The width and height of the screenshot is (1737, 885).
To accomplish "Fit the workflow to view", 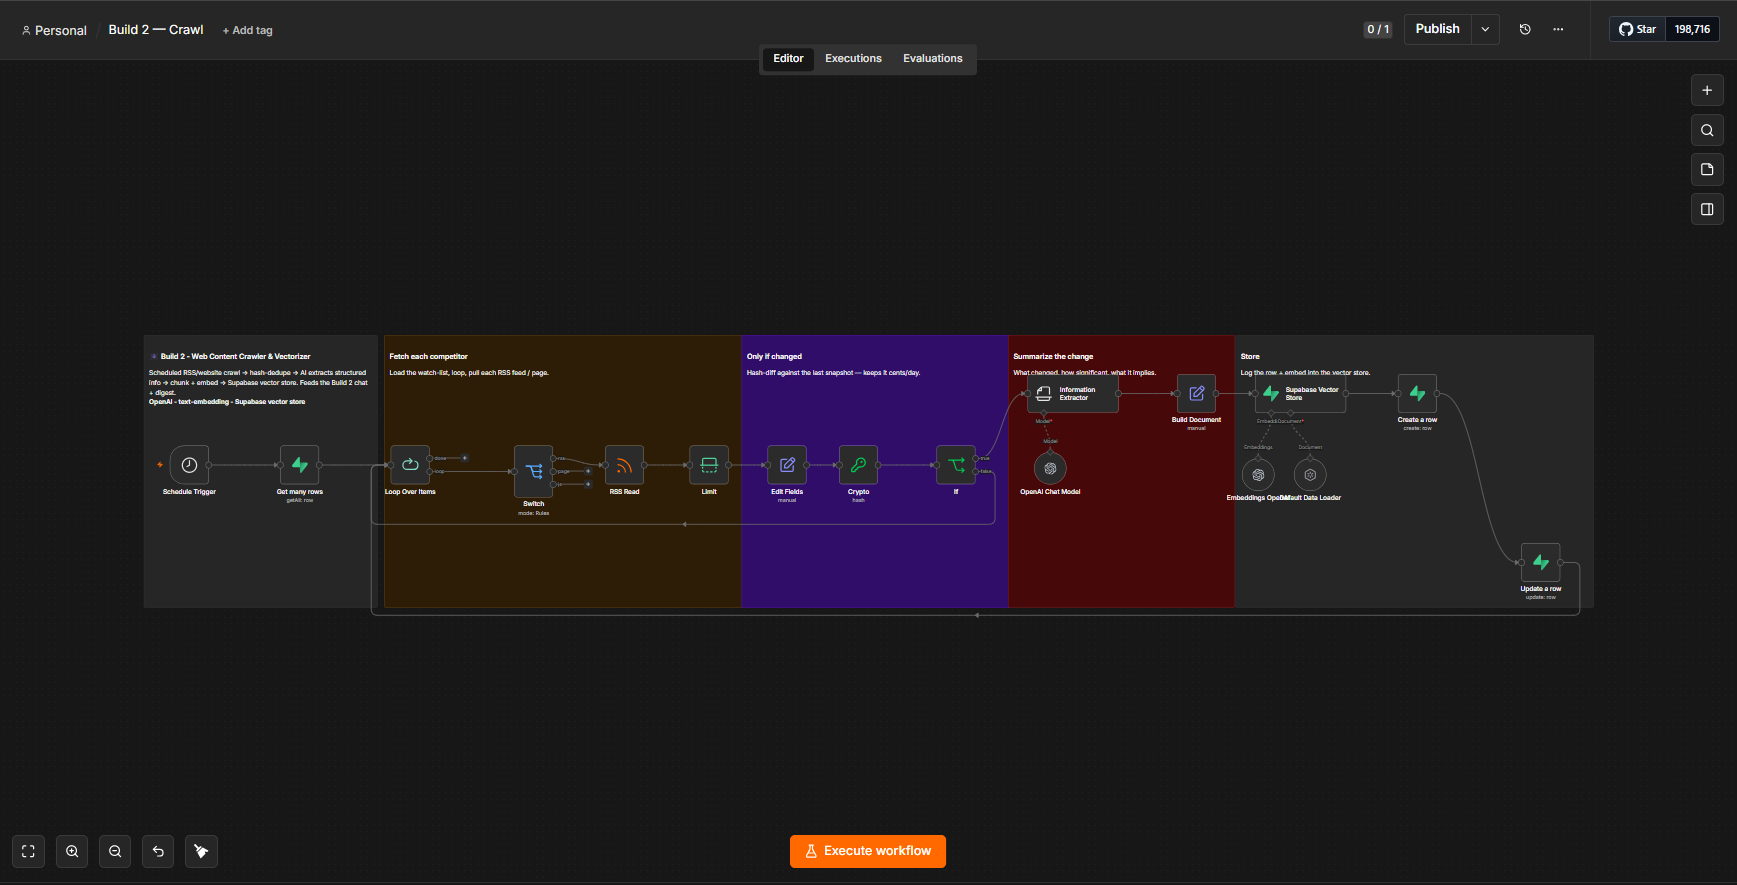I will coord(28,851).
